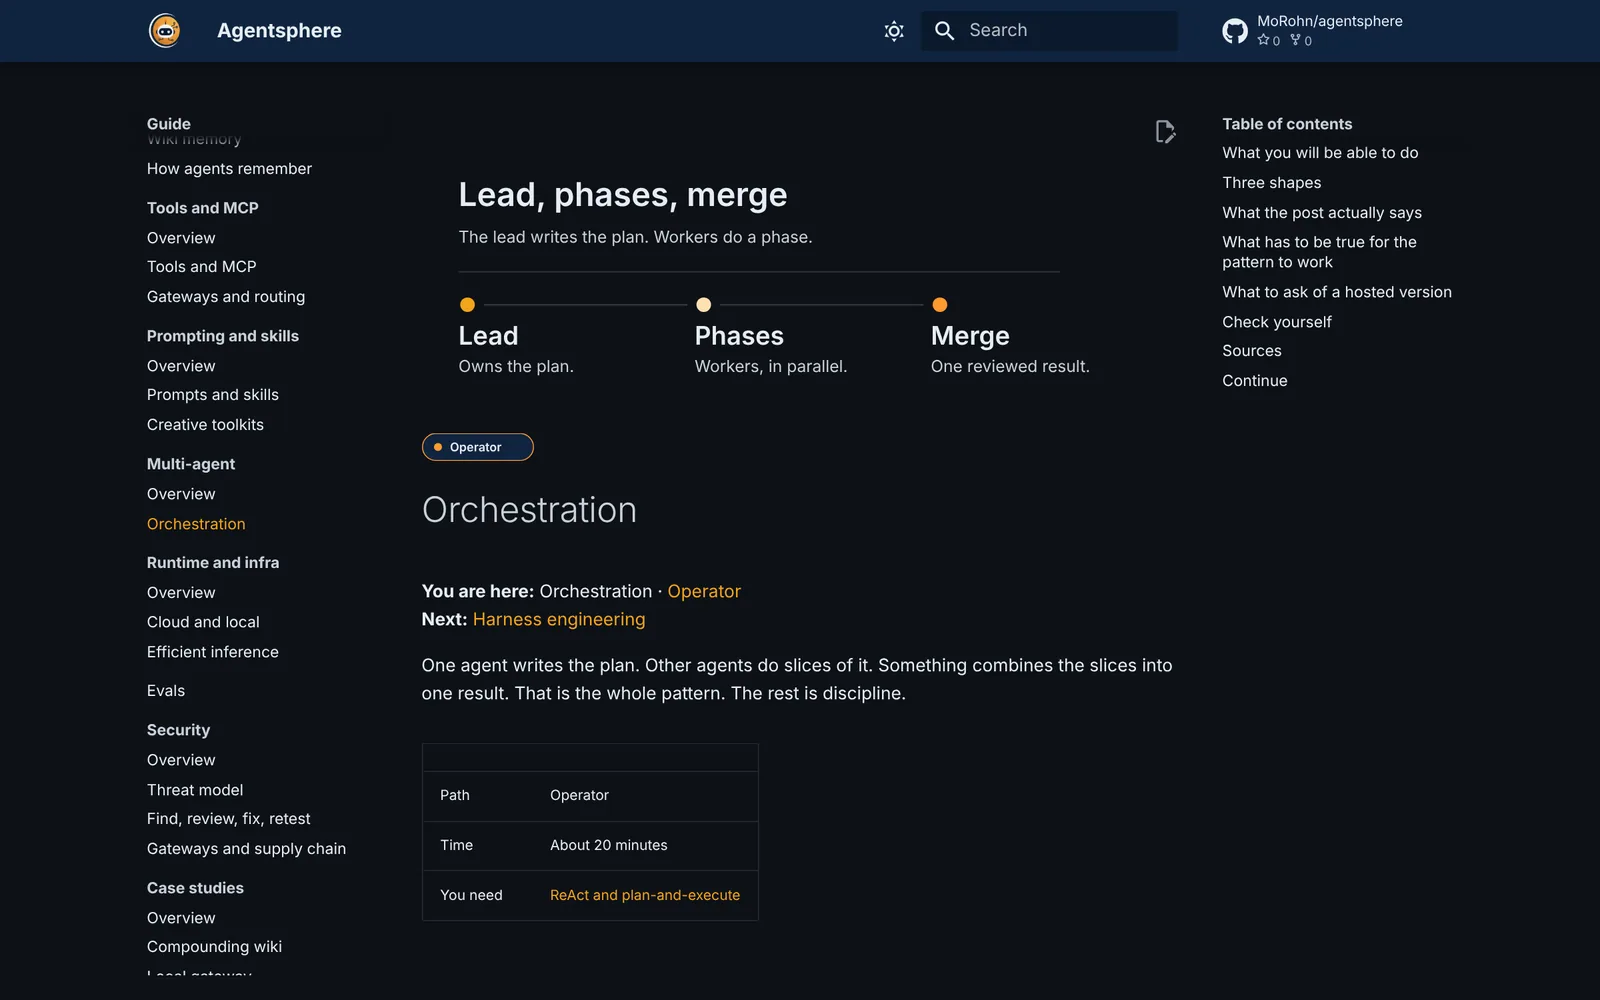Open Overview under Multi-agent
The image size is (1600, 1000).
coord(181,494)
